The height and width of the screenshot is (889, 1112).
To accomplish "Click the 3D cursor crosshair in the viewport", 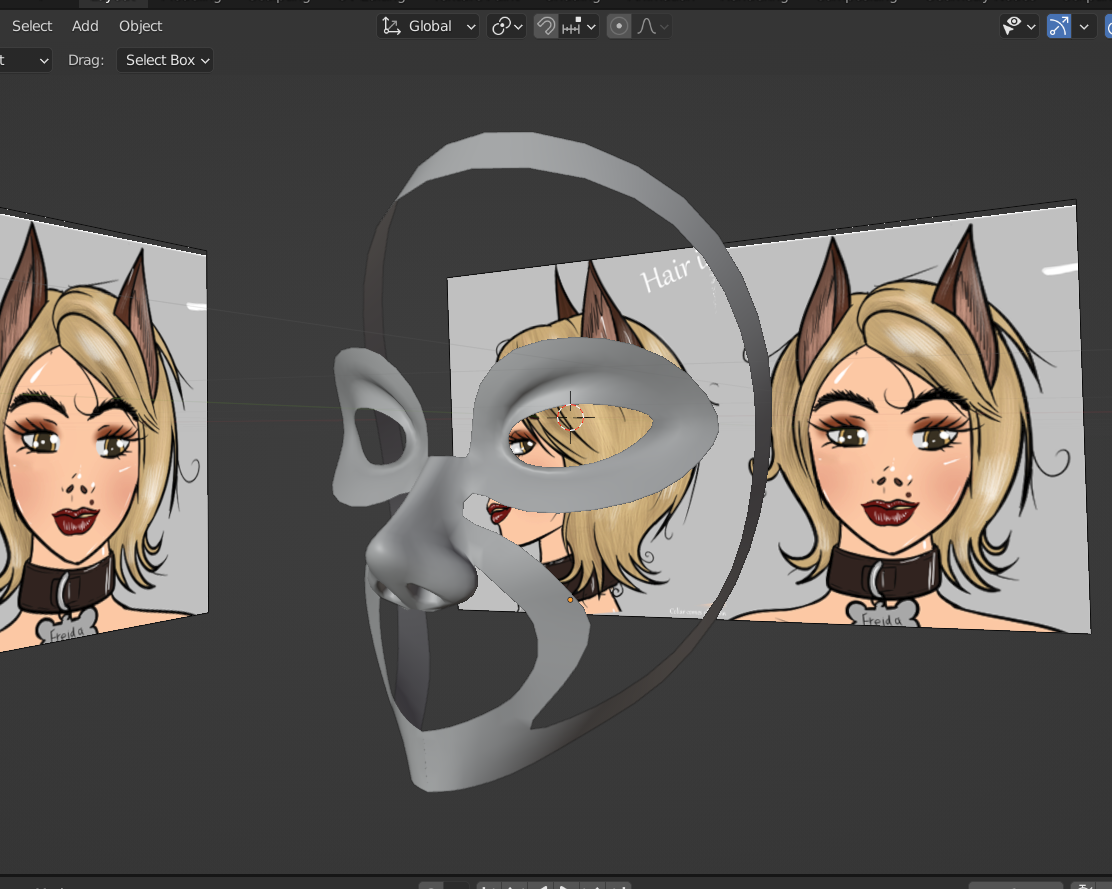I will tap(570, 417).
